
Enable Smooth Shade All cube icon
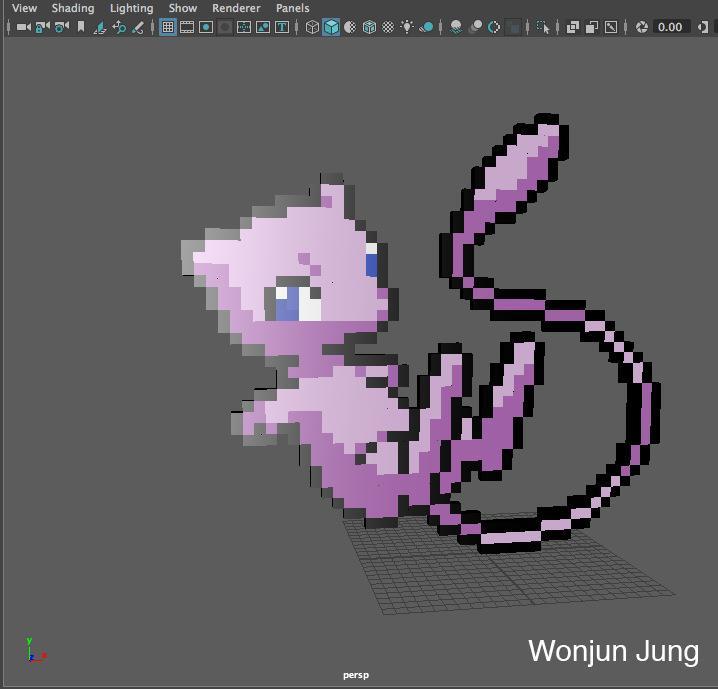(331, 27)
